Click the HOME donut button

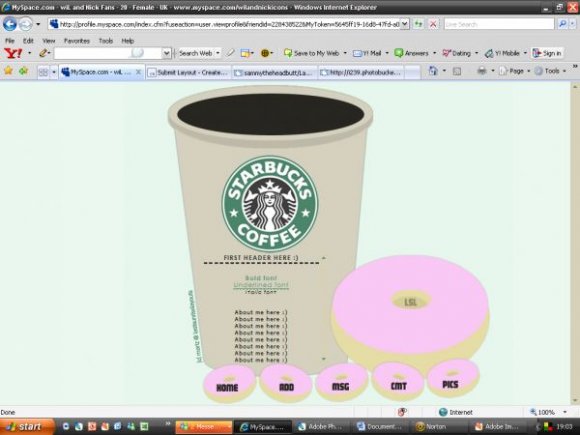pos(229,383)
